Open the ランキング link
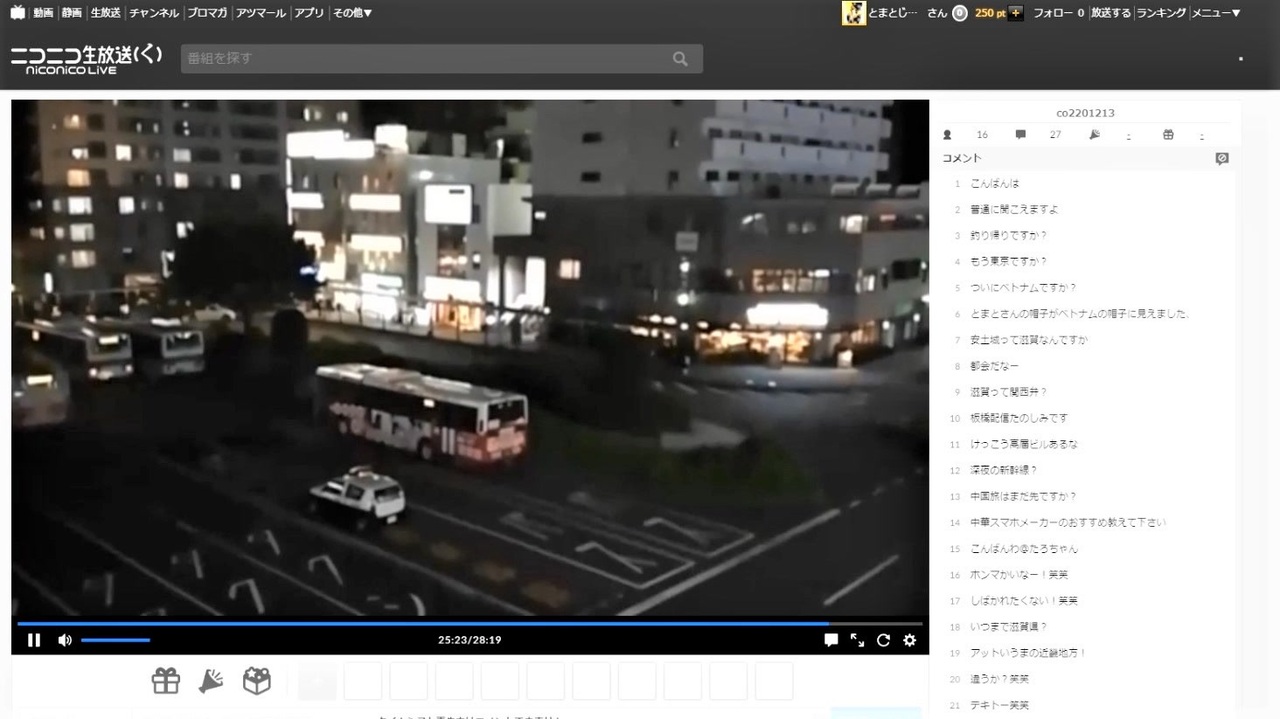 click(x=1161, y=13)
